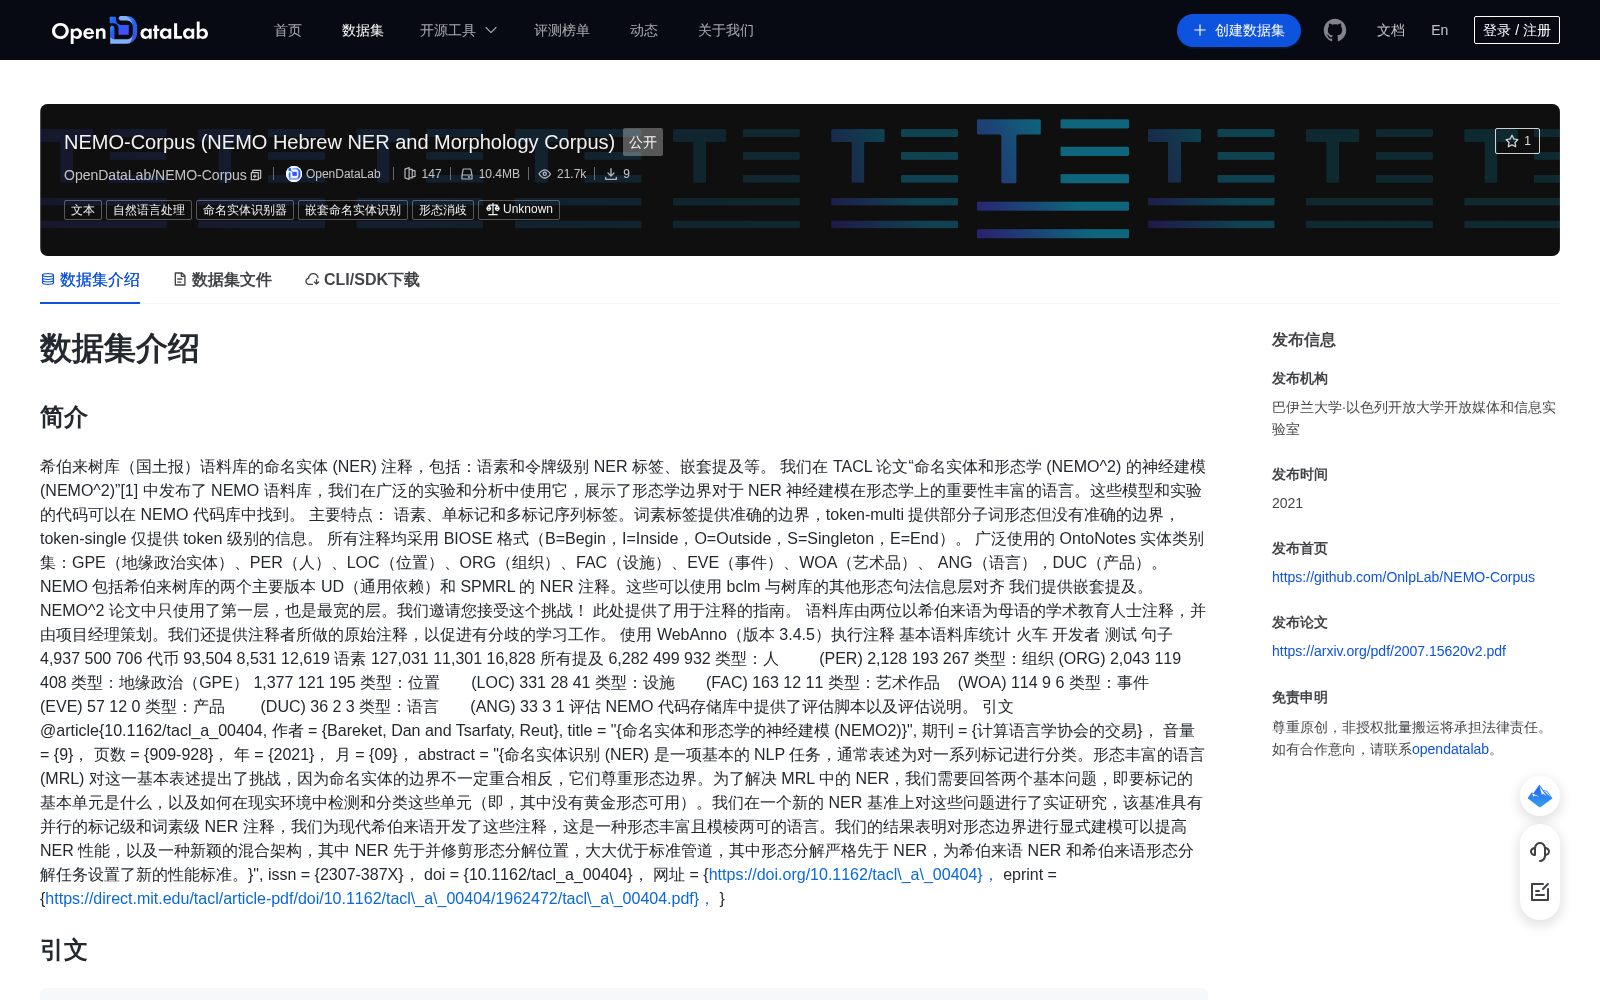Click the file count icon showing 147
Screen dimensions: 1600x1000
410,174
